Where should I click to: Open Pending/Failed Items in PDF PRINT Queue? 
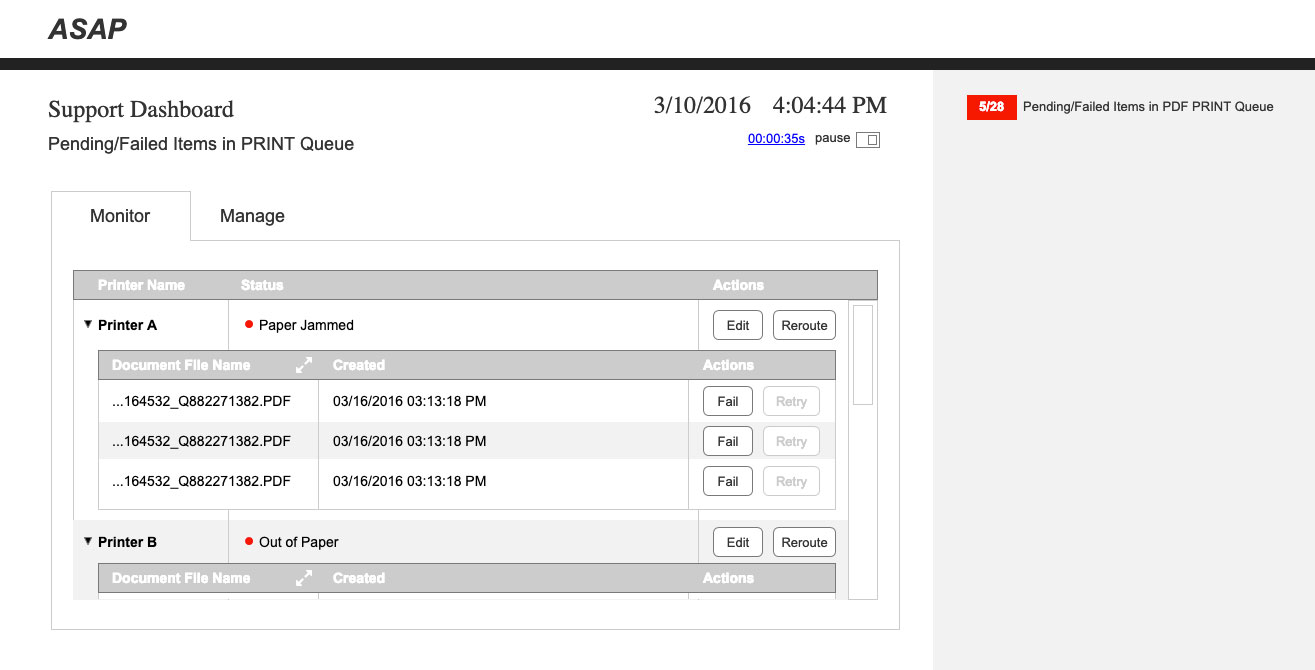click(1148, 107)
